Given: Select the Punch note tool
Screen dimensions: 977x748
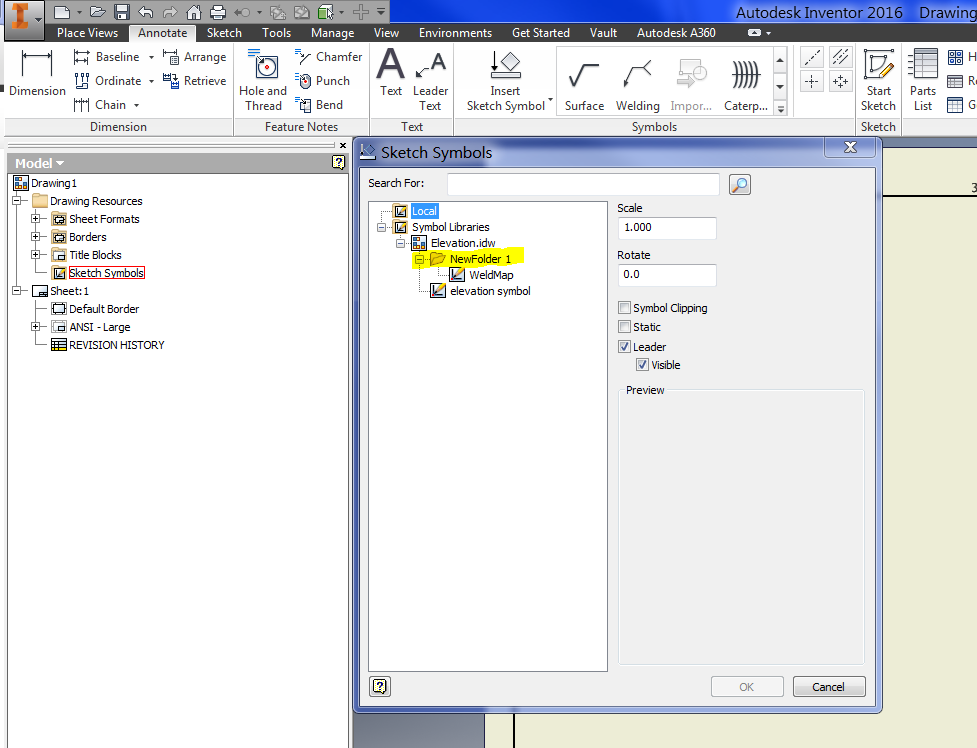Looking at the screenshot, I should [x=322, y=80].
